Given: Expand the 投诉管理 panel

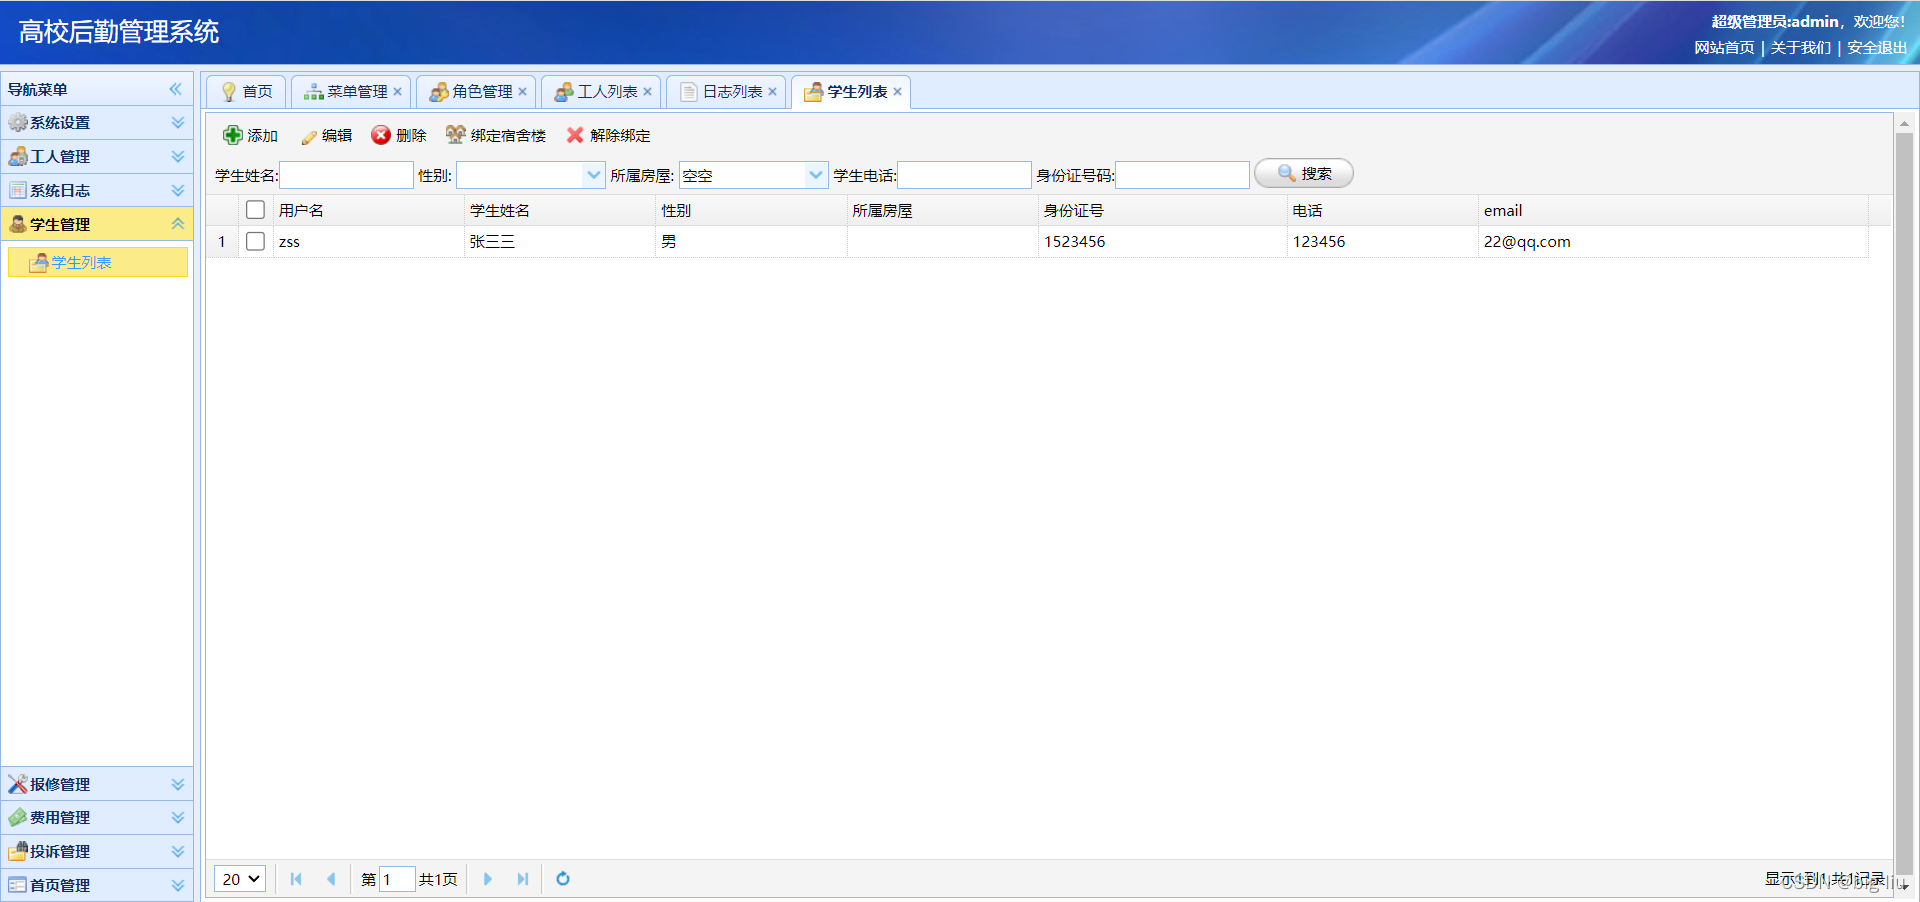Looking at the screenshot, I should [x=178, y=851].
